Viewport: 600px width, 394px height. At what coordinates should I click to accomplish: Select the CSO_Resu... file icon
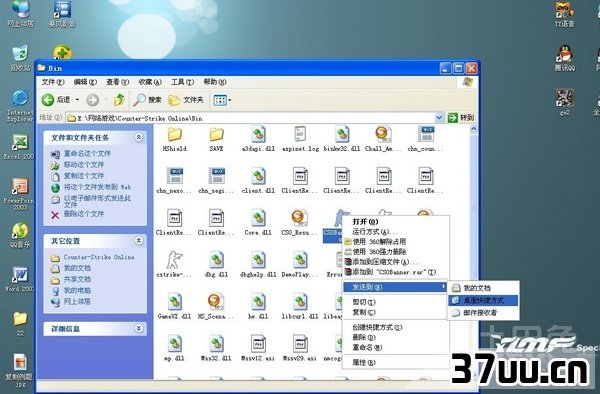[300, 218]
